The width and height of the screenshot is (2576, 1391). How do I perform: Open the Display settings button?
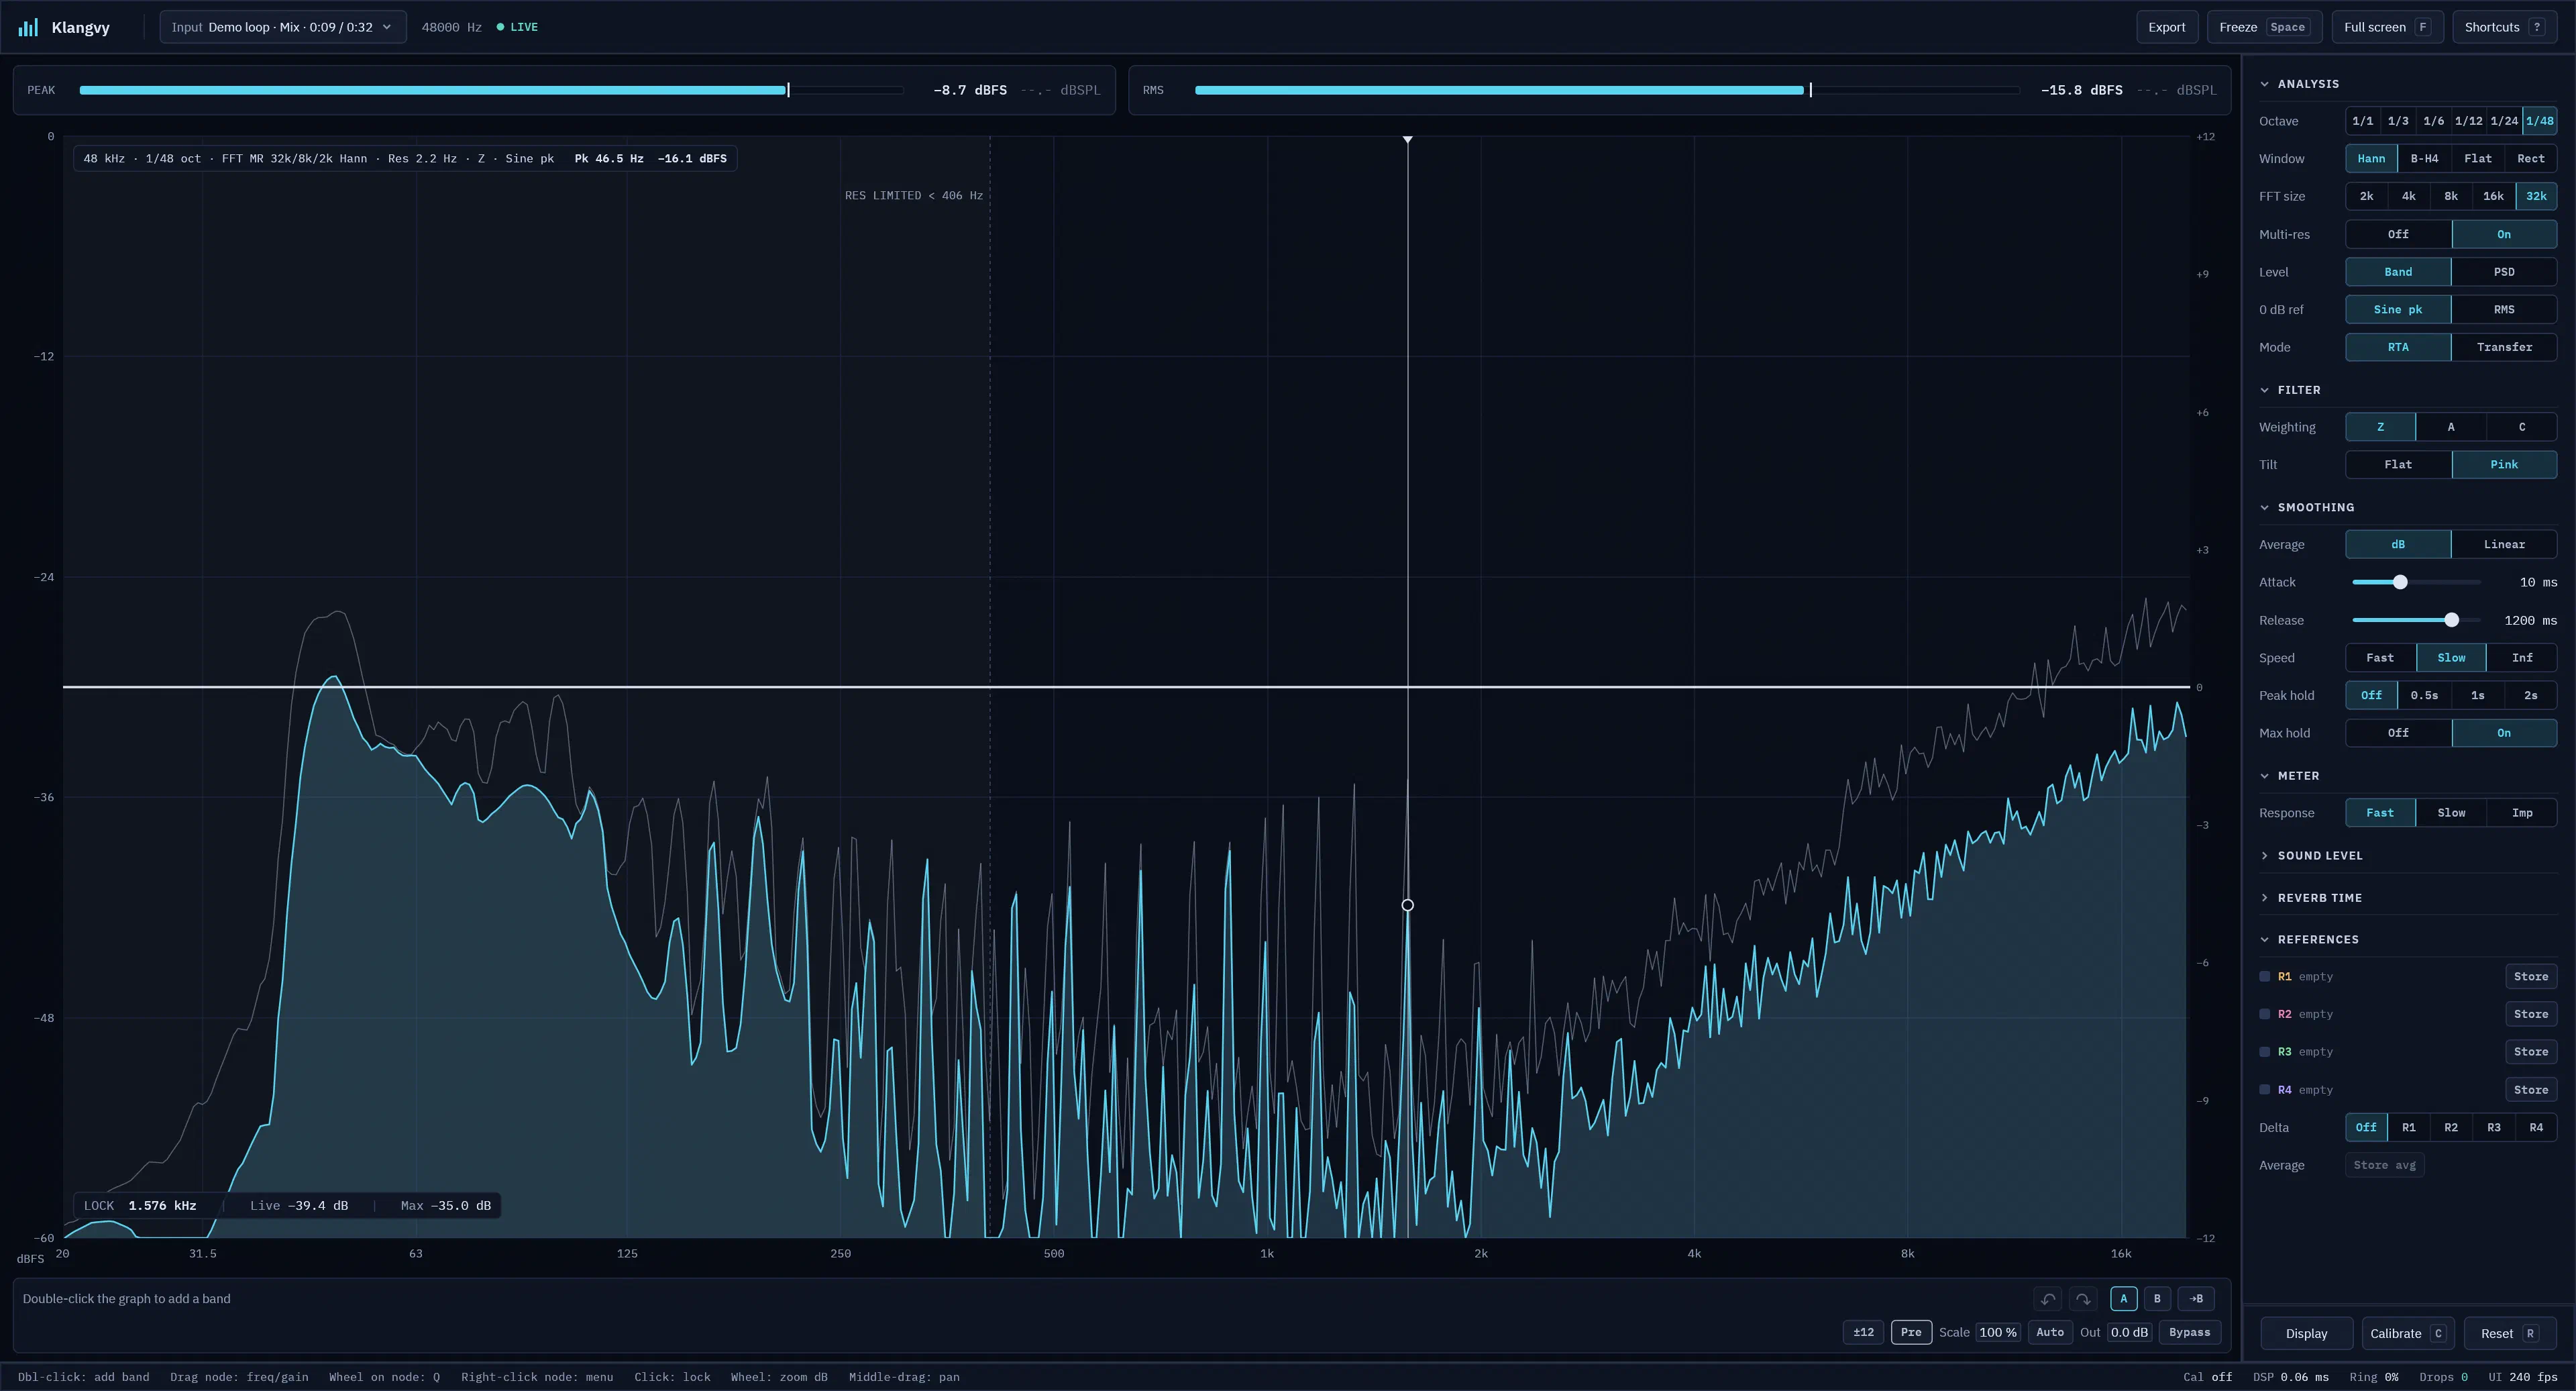[2306, 1333]
